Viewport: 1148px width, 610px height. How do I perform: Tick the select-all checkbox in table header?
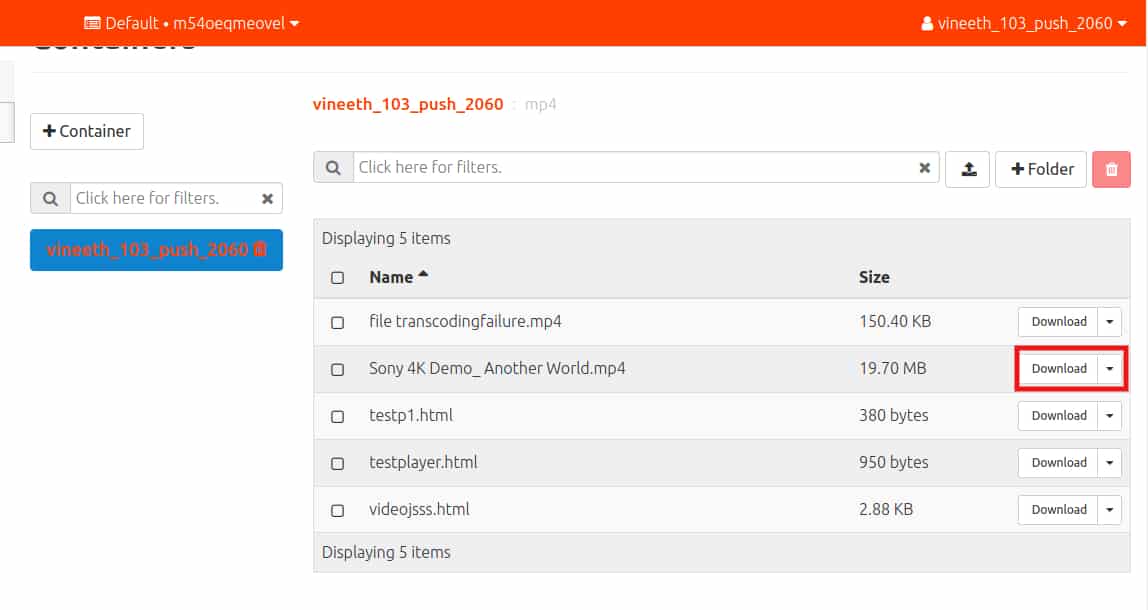pos(337,278)
